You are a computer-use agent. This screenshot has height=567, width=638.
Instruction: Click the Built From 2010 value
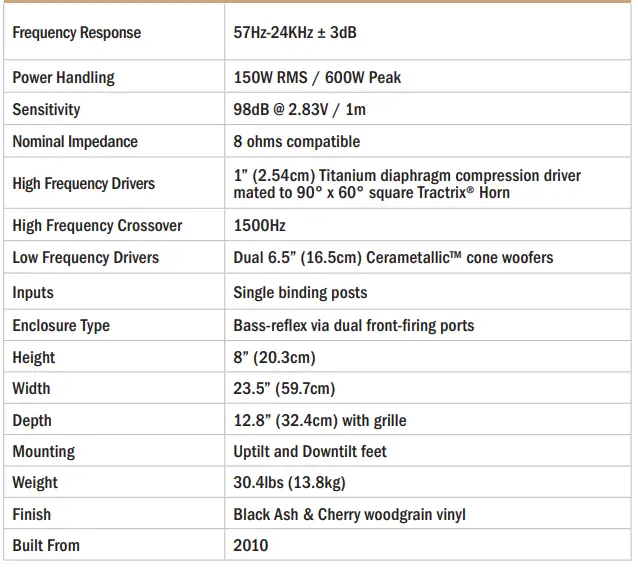[251, 545]
